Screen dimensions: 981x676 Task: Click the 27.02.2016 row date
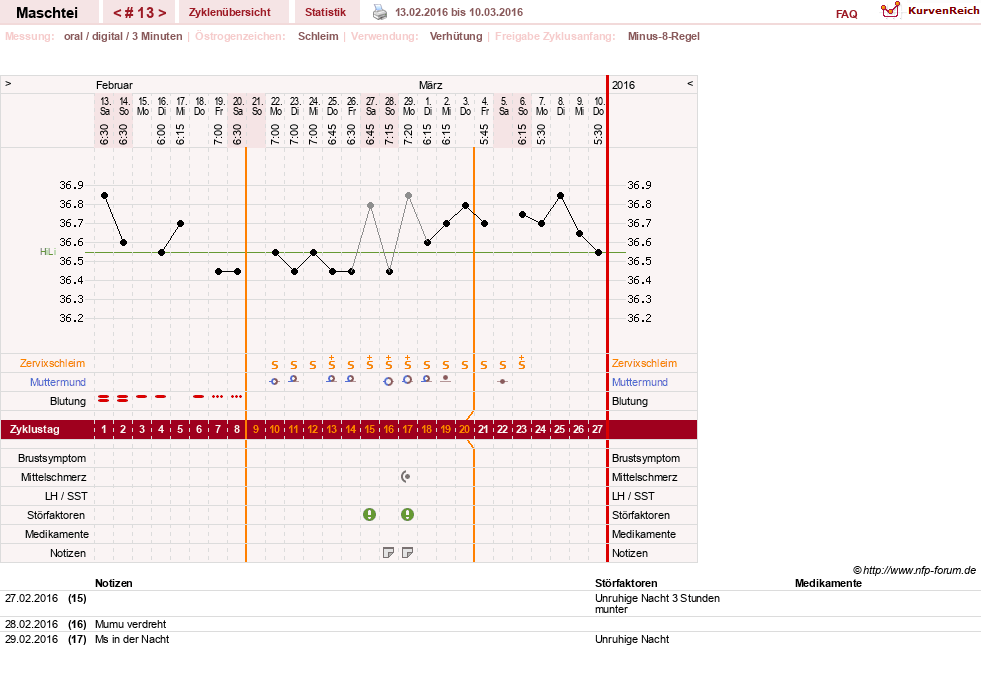(x=31, y=598)
